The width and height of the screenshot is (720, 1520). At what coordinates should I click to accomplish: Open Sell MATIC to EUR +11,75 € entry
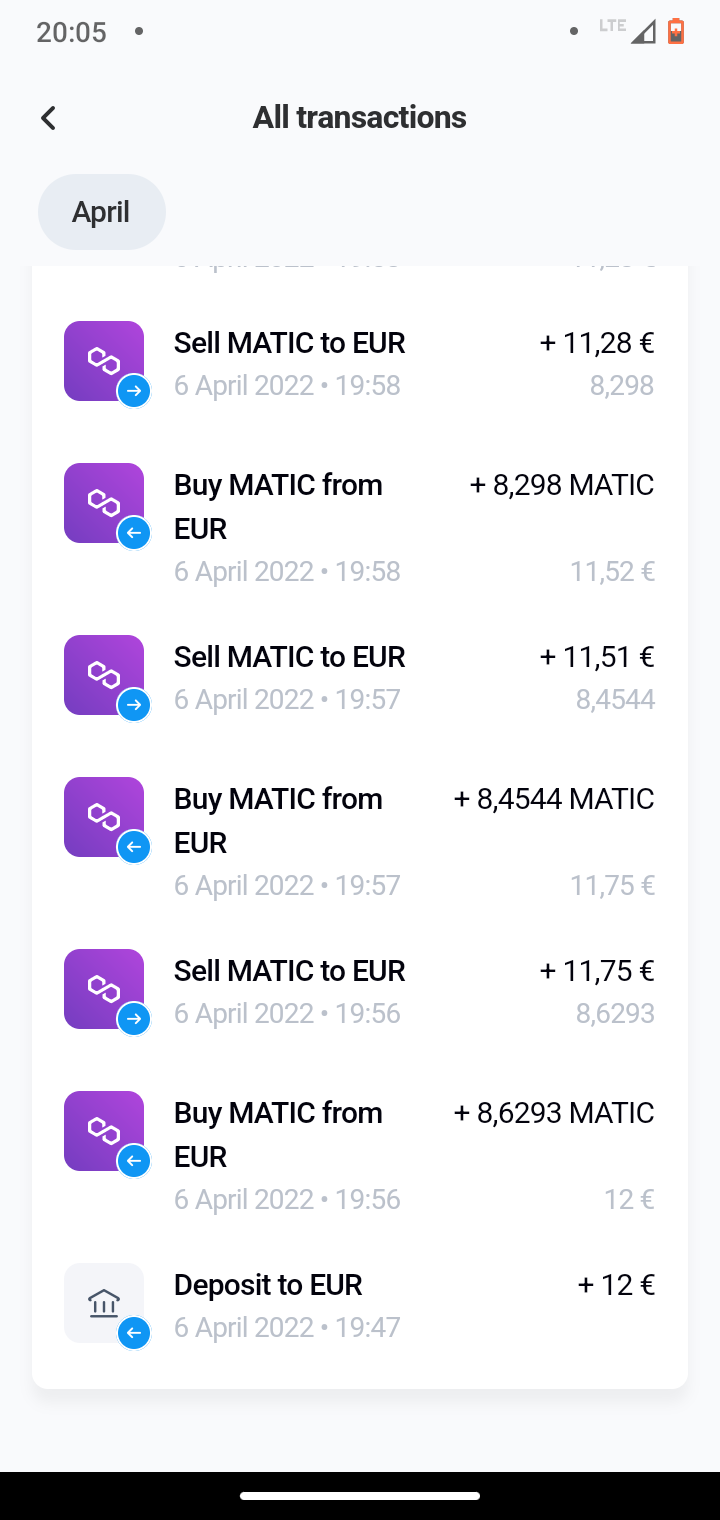click(x=360, y=991)
